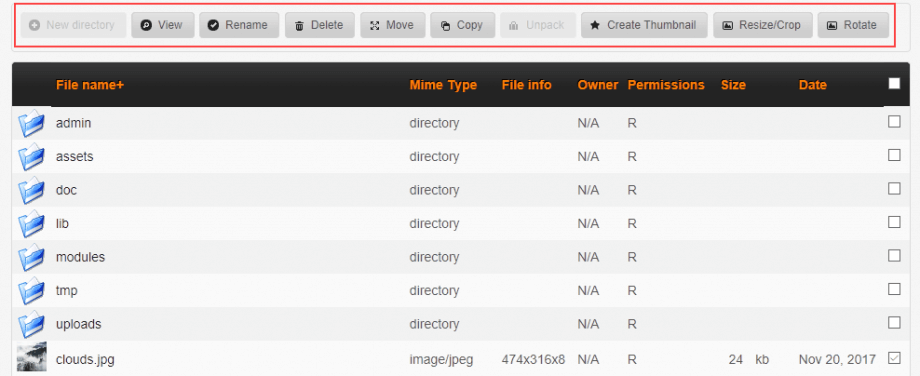Image resolution: width=920 pixels, height=376 pixels.
Task: Sort by Date column header
Action: pyautogui.click(x=813, y=85)
